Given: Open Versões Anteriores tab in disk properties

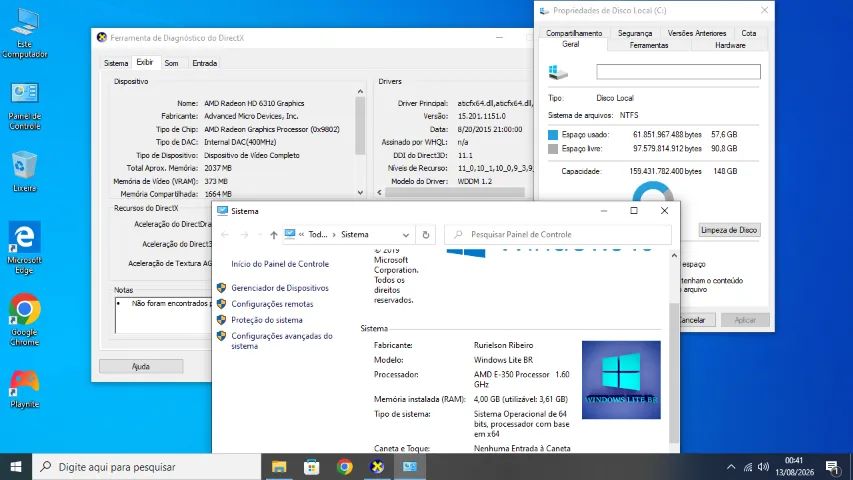Looking at the screenshot, I should (x=697, y=33).
